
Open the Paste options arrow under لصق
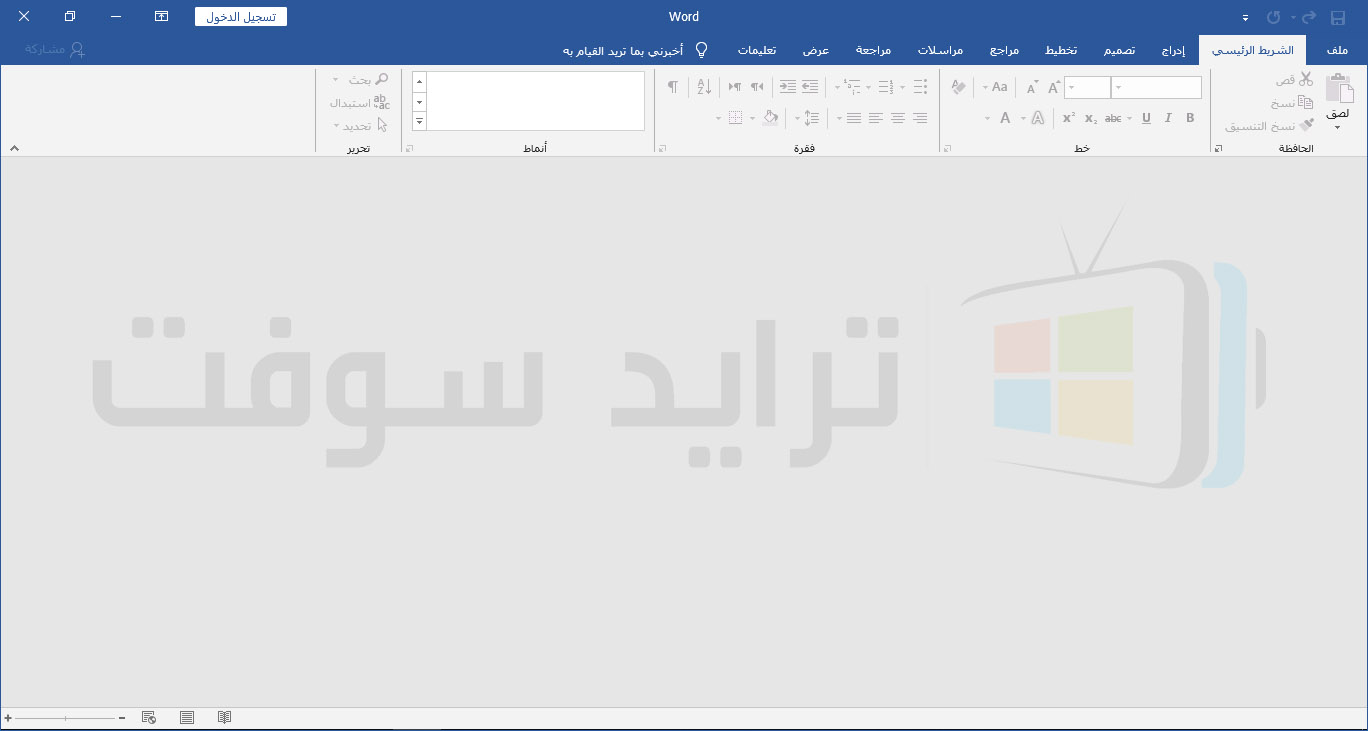[1337, 127]
